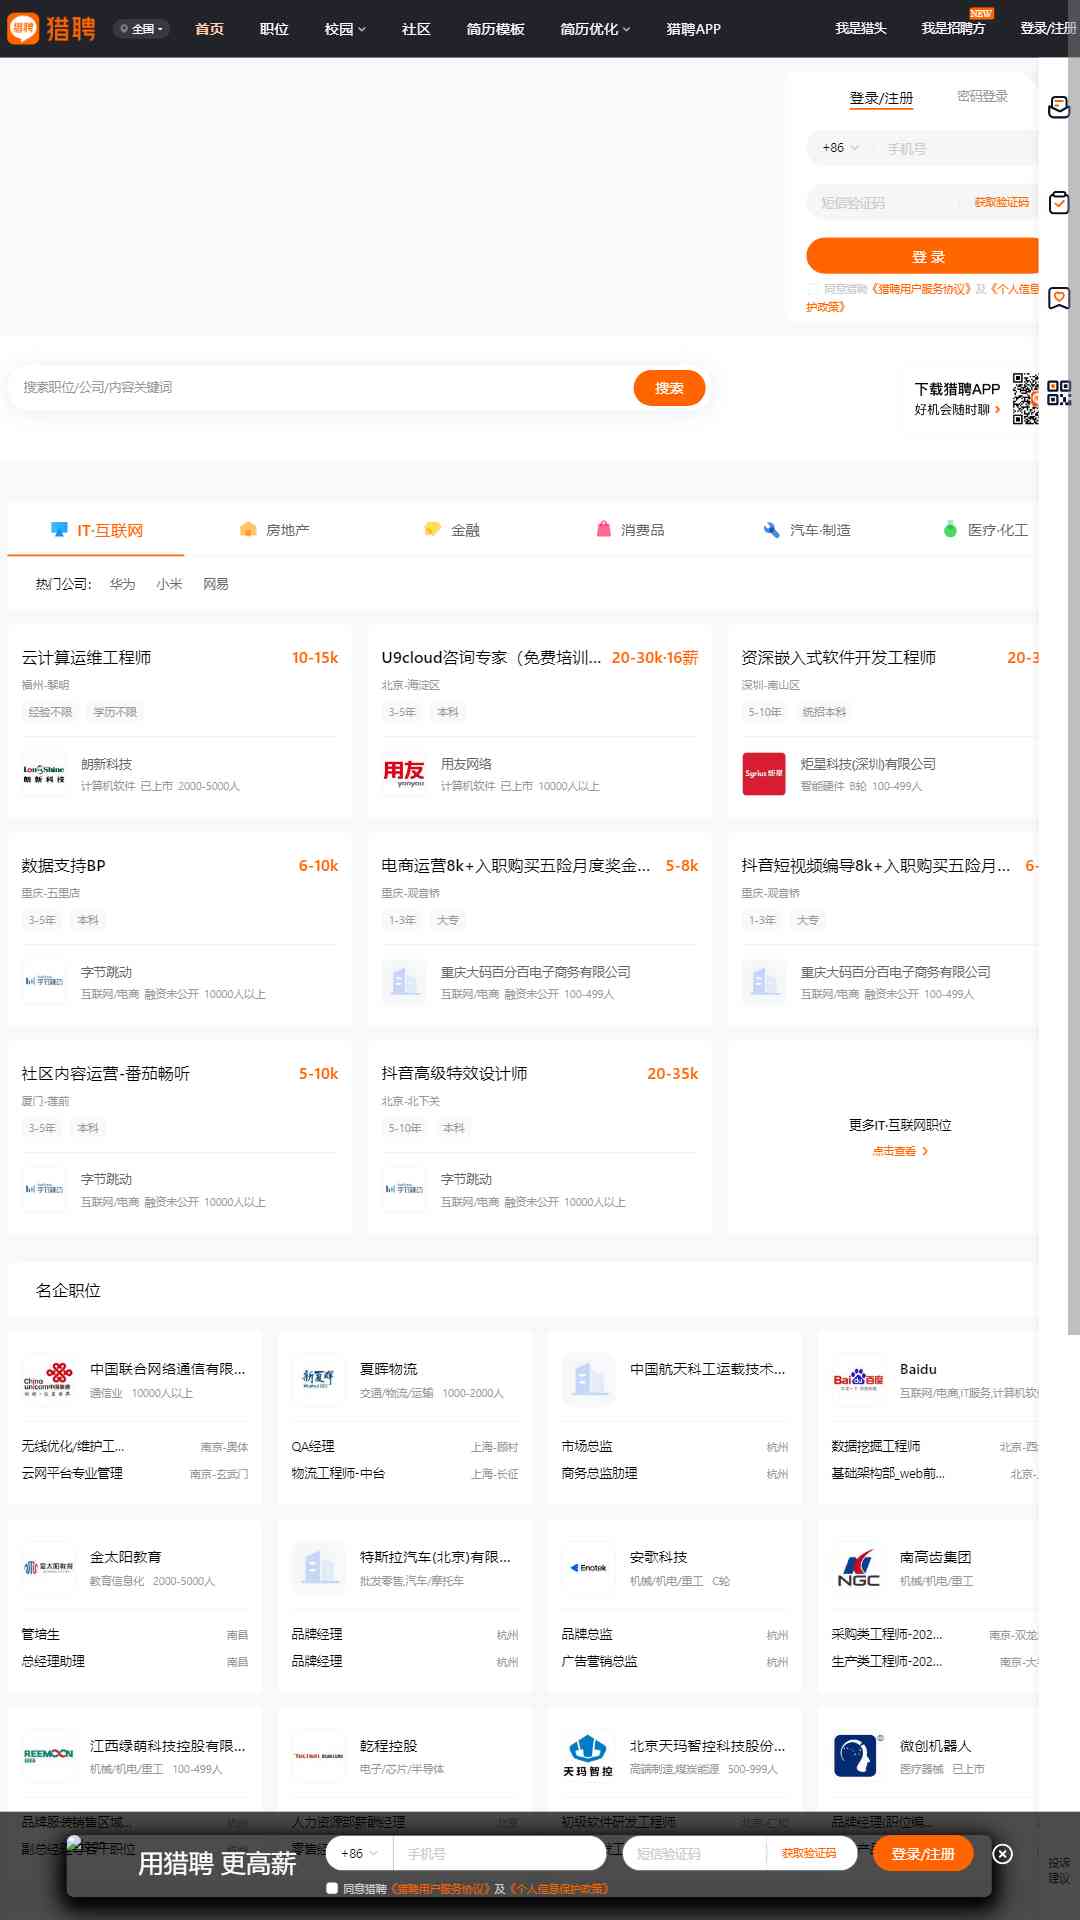Click the Liepin logo in the header
The width and height of the screenshot is (1080, 1920).
click(51, 28)
